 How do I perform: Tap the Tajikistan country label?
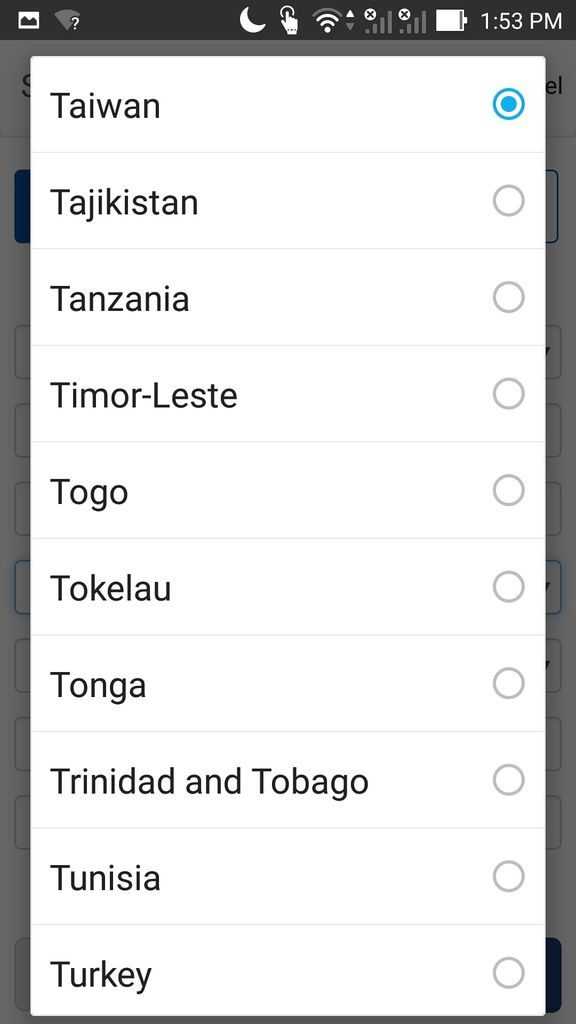[x=124, y=202]
